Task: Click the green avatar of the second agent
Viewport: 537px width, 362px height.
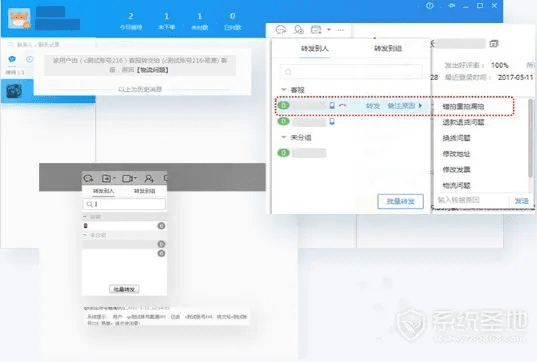Action: point(283,121)
